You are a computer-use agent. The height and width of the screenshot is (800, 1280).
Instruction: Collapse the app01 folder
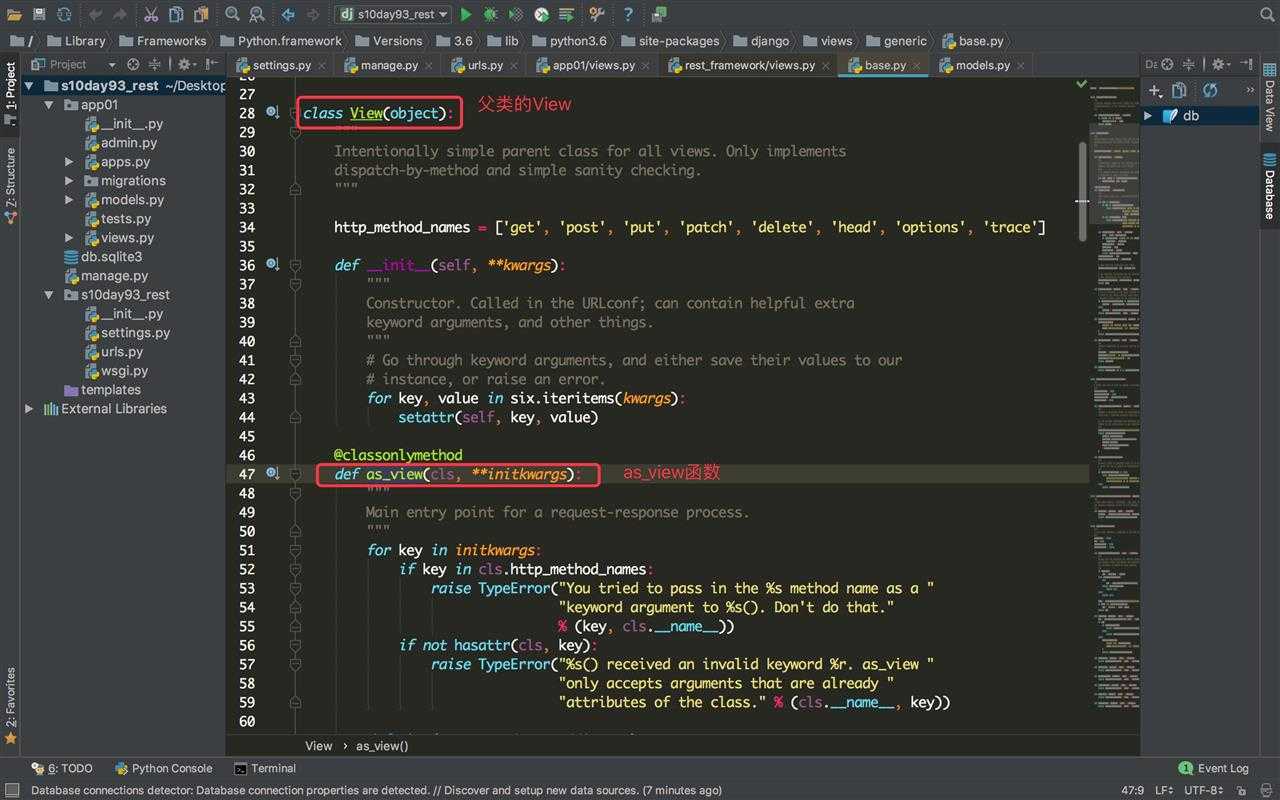pos(49,105)
